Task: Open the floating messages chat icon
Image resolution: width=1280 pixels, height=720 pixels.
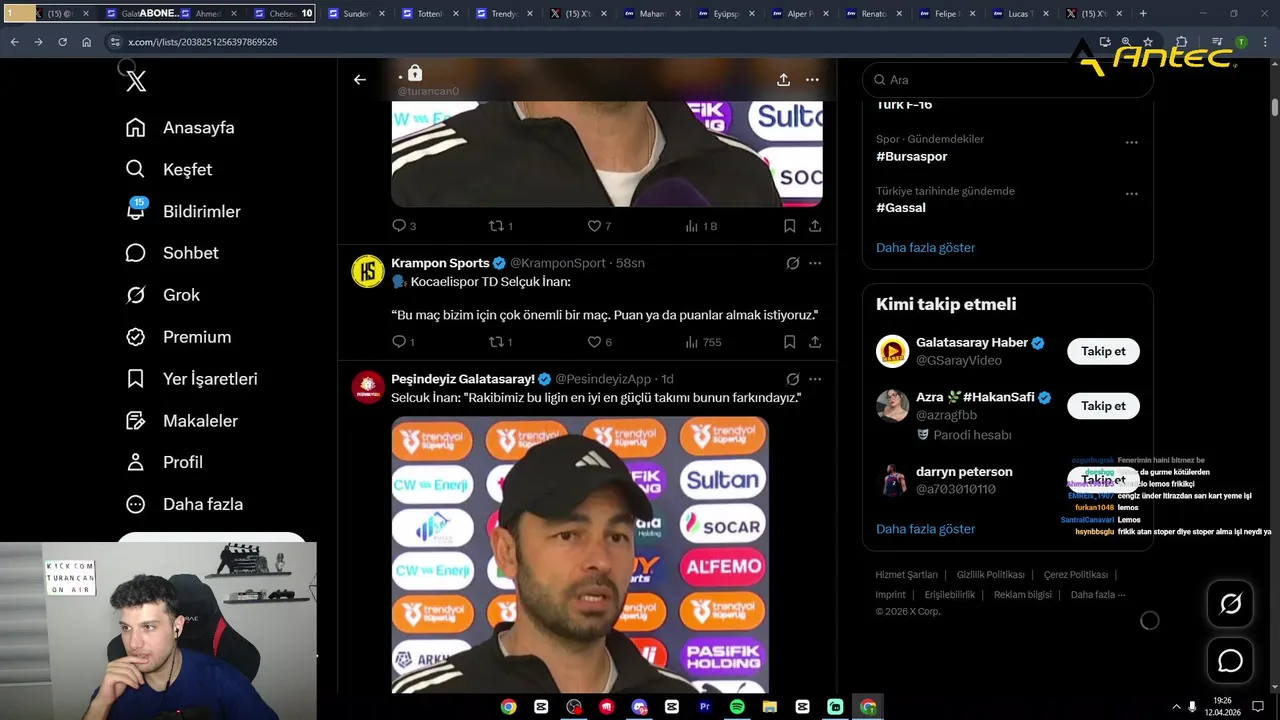Action: pyautogui.click(x=1230, y=661)
